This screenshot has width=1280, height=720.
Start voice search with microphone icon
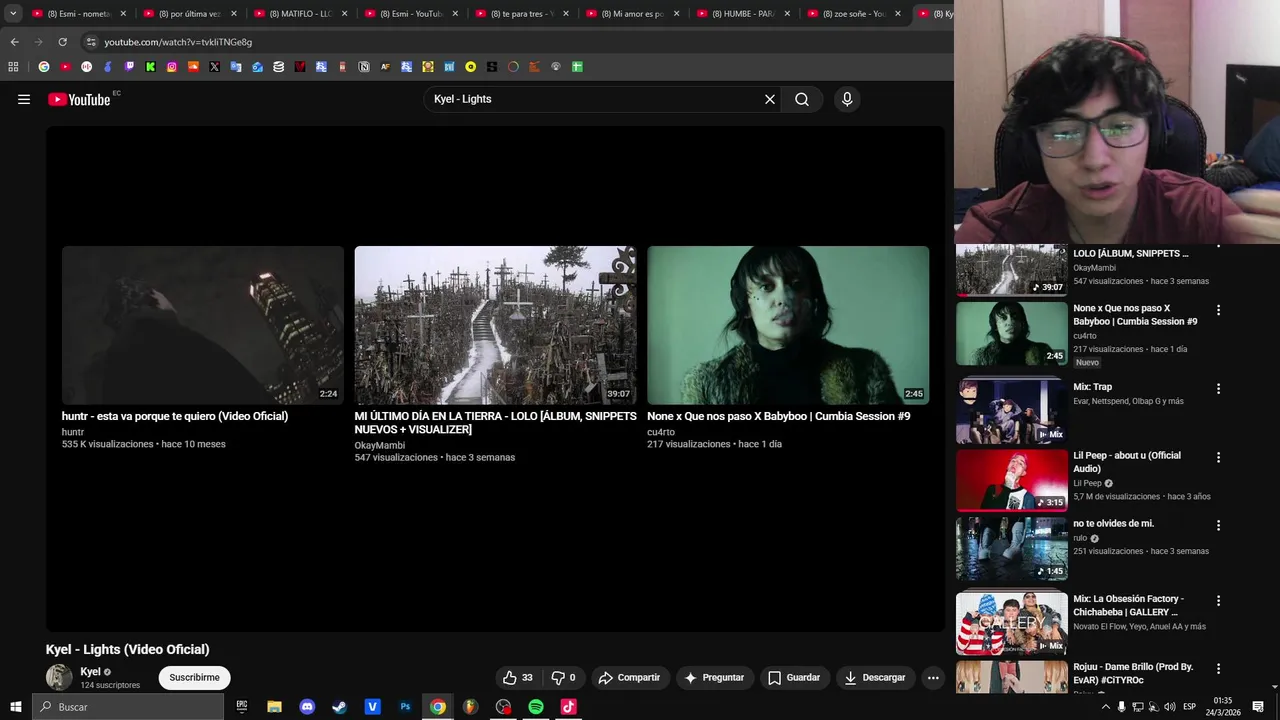[847, 99]
